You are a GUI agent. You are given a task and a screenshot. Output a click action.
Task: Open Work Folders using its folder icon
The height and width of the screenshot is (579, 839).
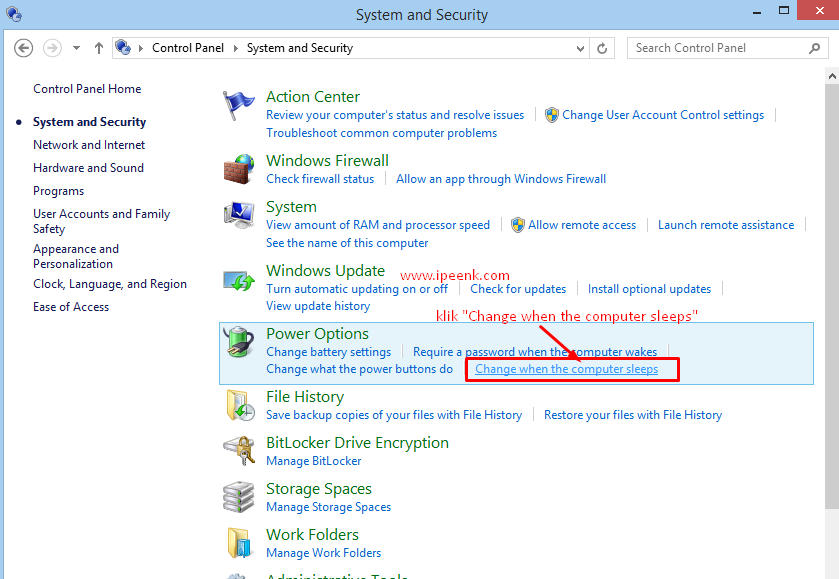pyautogui.click(x=239, y=542)
